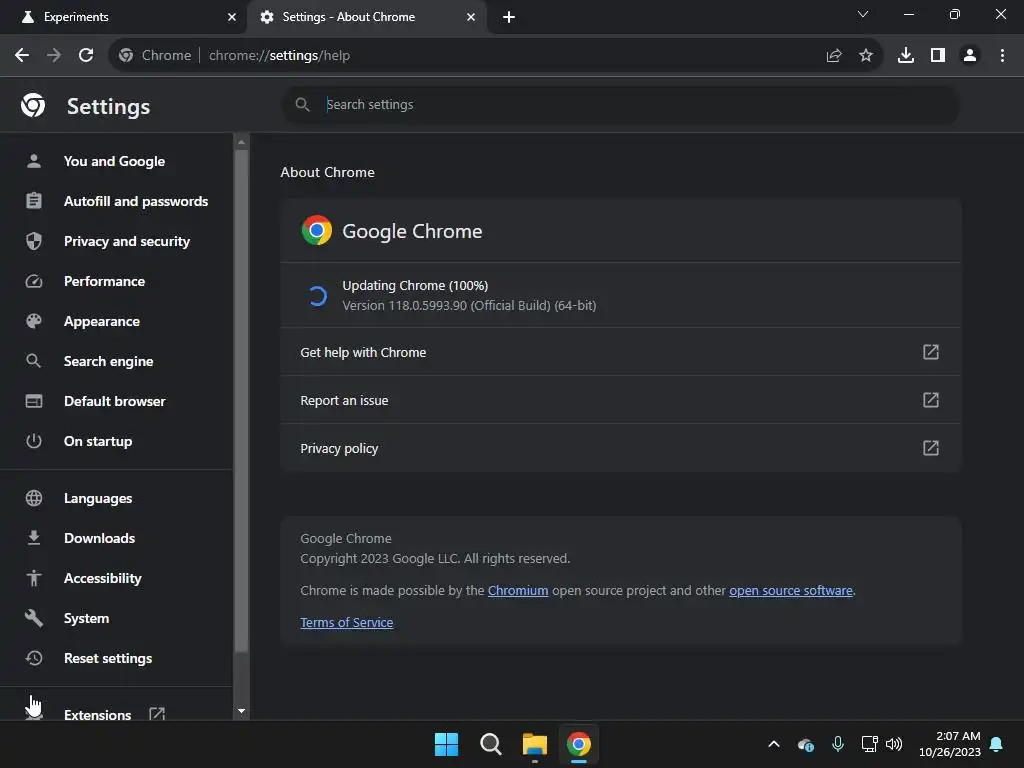Click the Chrome taskbar icon
This screenshot has width=1024, height=768.
(x=579, y=744)
